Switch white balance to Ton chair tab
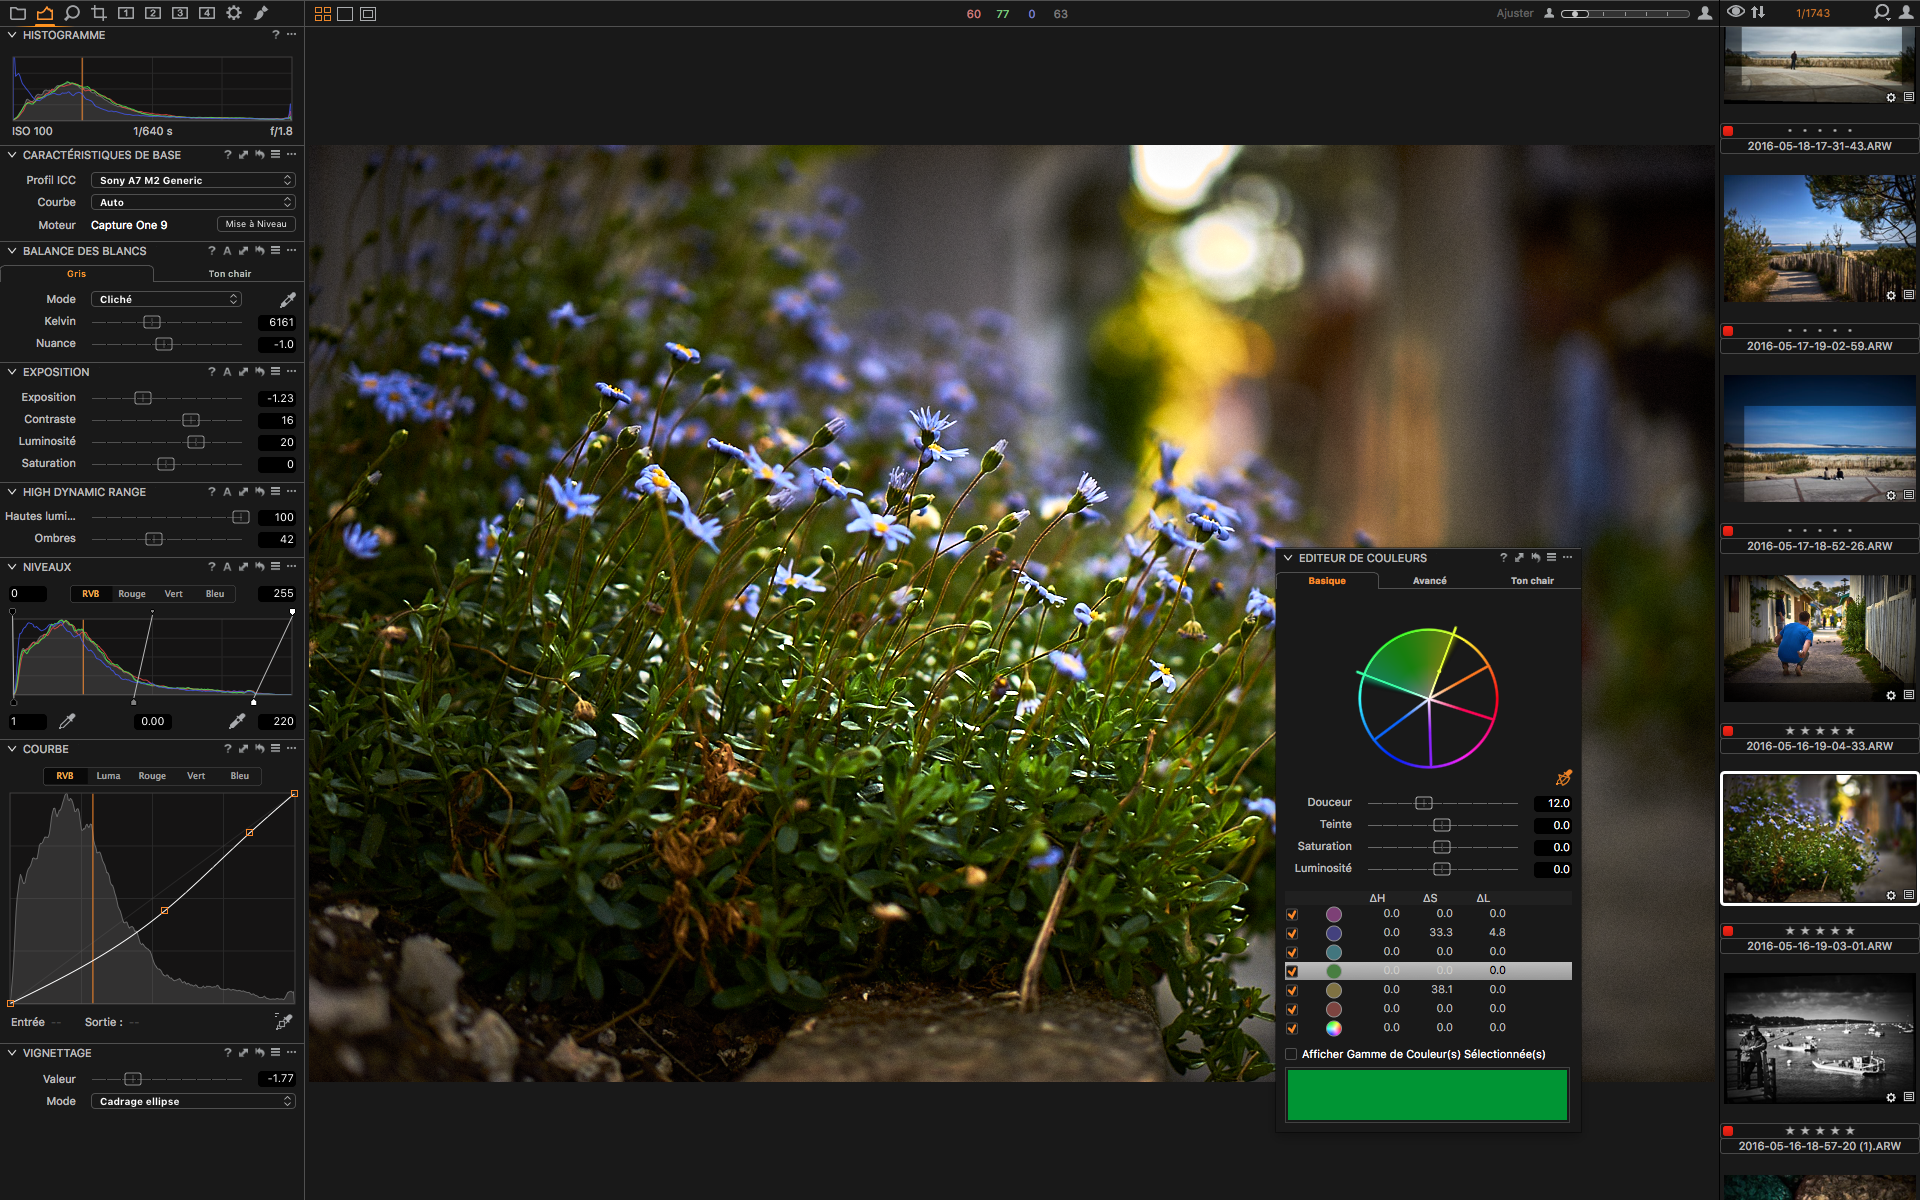1920x1200 pixels. (229, 274)
